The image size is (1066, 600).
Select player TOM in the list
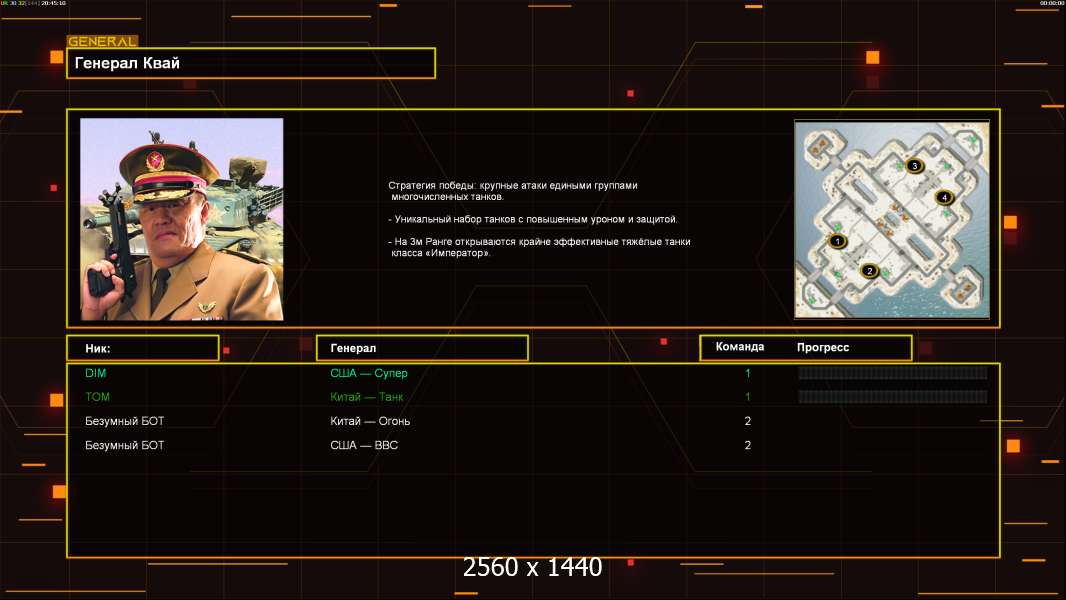click(97, 397)
